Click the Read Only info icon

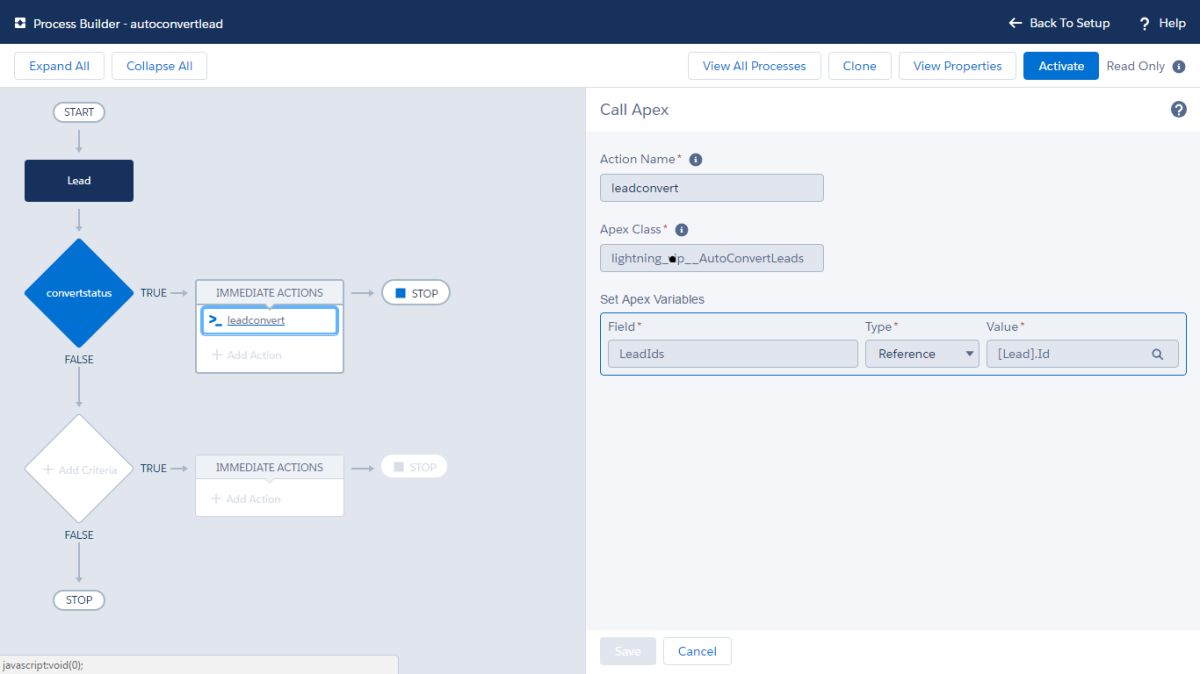[1179, 67]
